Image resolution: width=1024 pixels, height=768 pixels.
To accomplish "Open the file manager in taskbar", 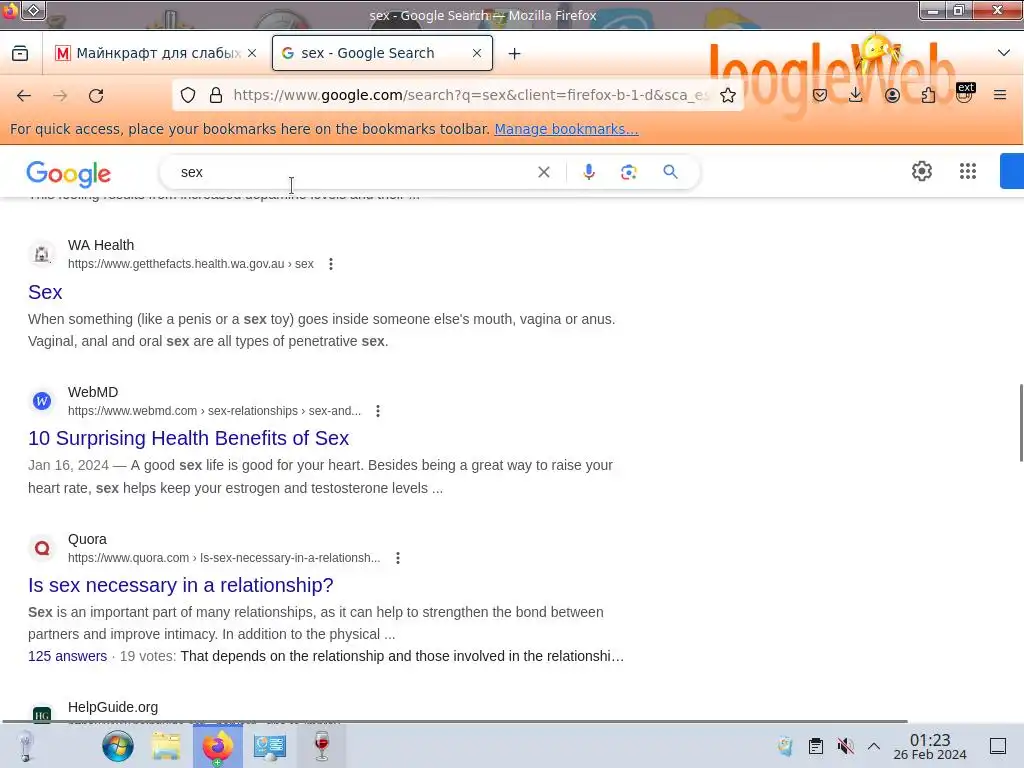I will 166,746.
